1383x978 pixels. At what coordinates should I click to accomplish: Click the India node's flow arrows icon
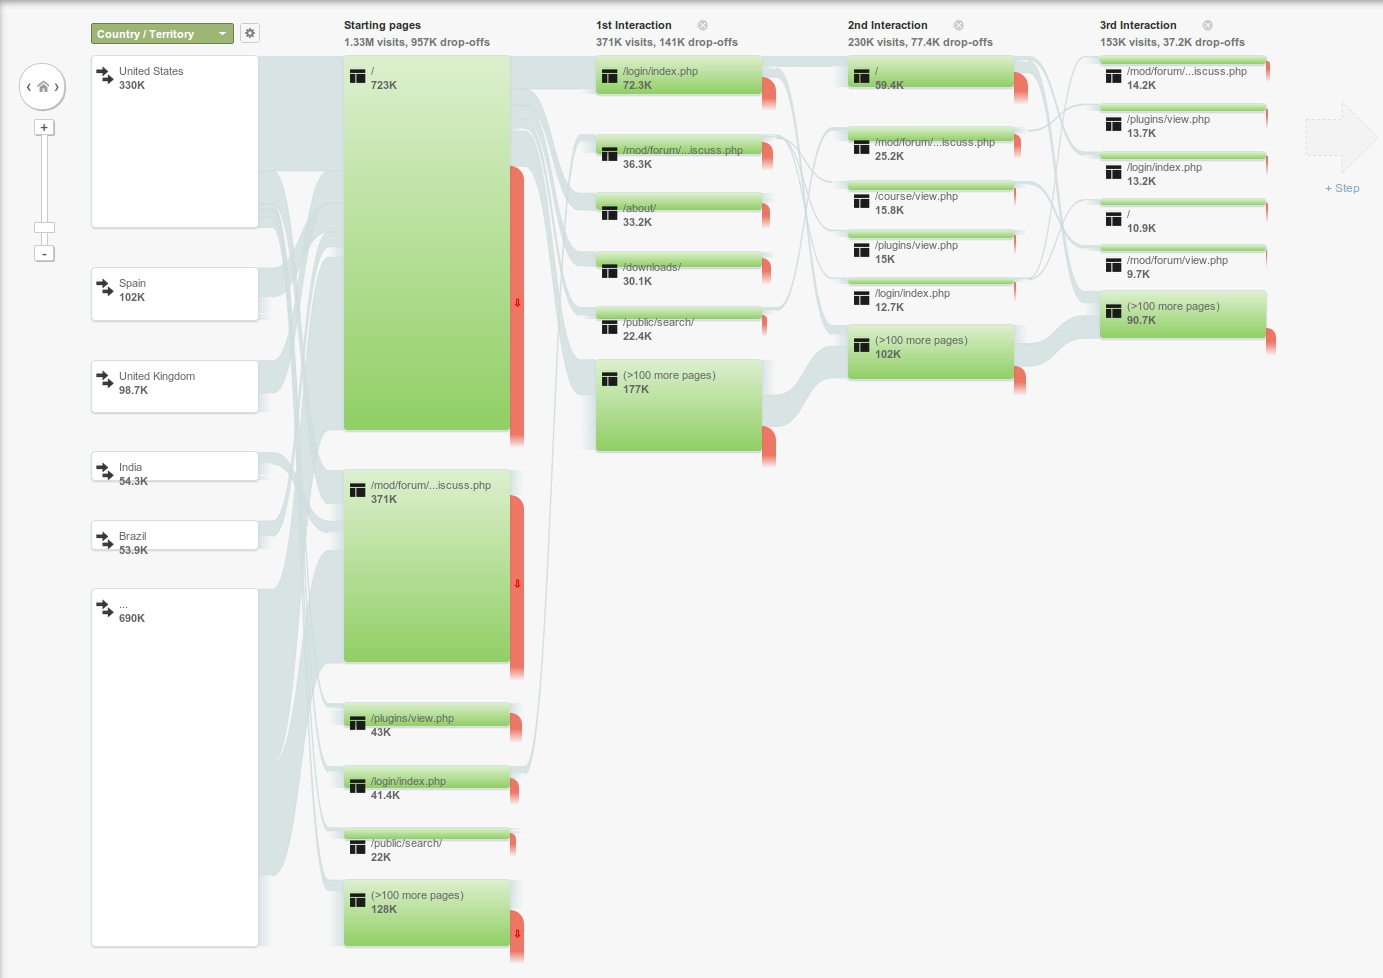105,468
